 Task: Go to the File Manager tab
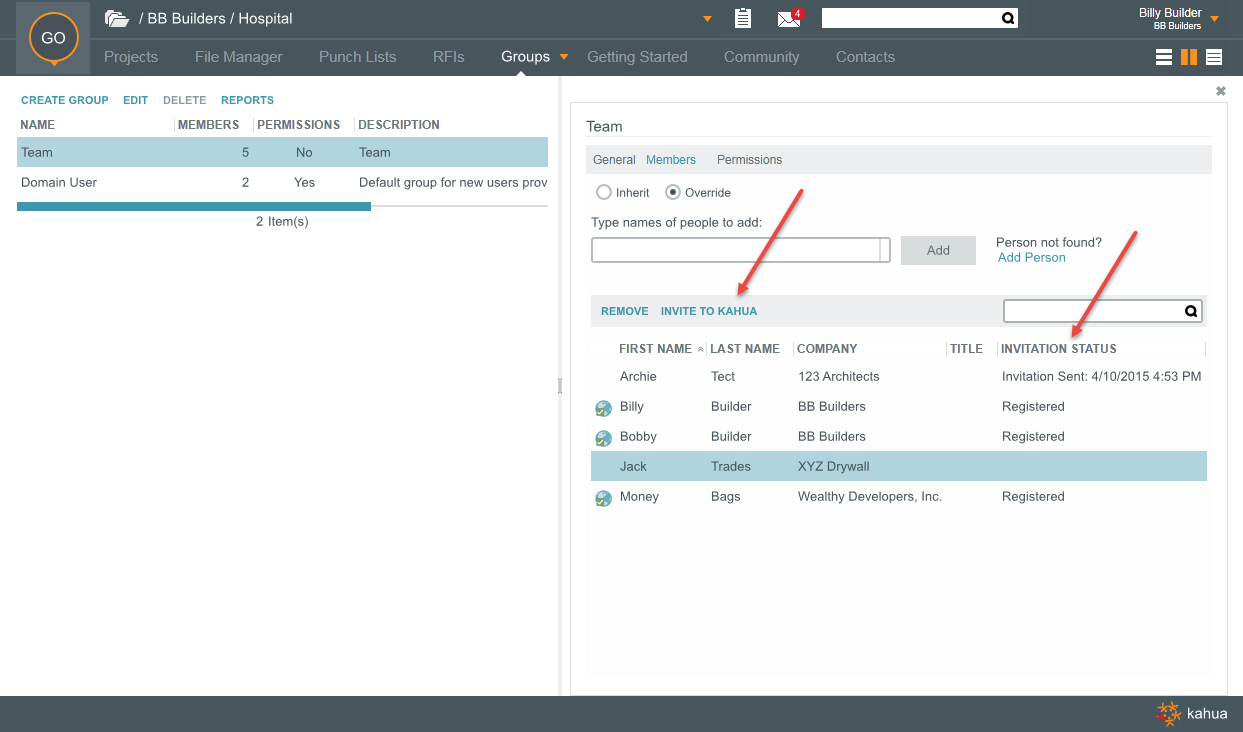click(238, 57)
